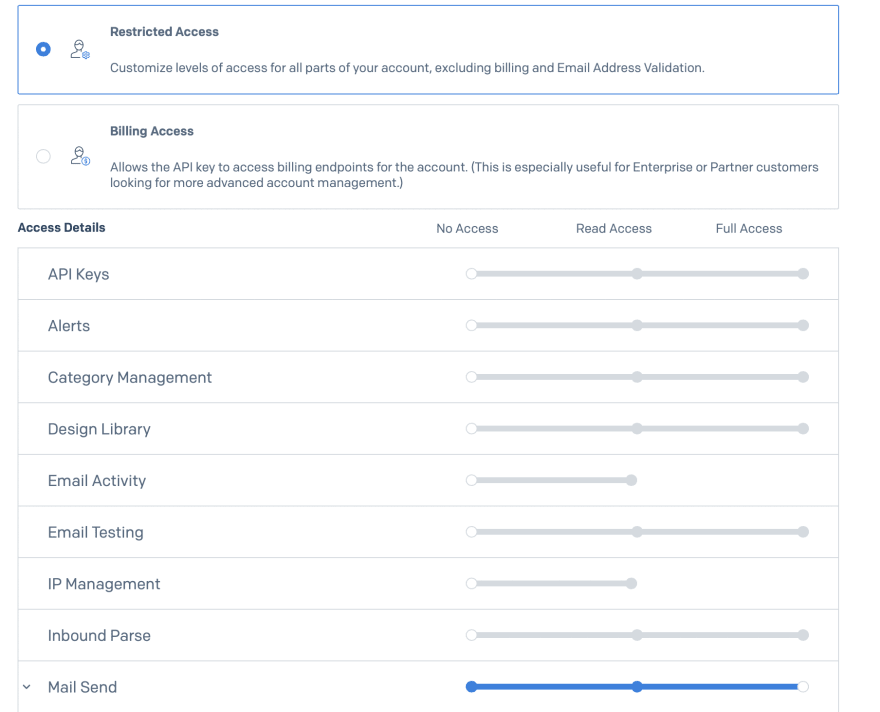Click the Billing Access title
Screen dimensions: 880x712
pyautogui.click(x=152, y=131)
